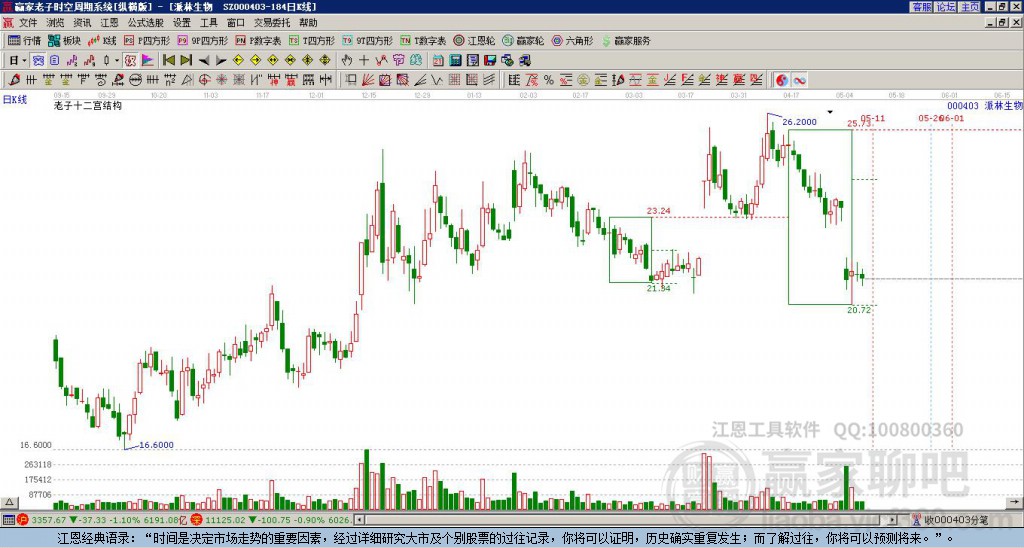Viewport: 1024px width, 548px height.
Task: Click the 沪 Shanghai index status icon
Action: 23,520
